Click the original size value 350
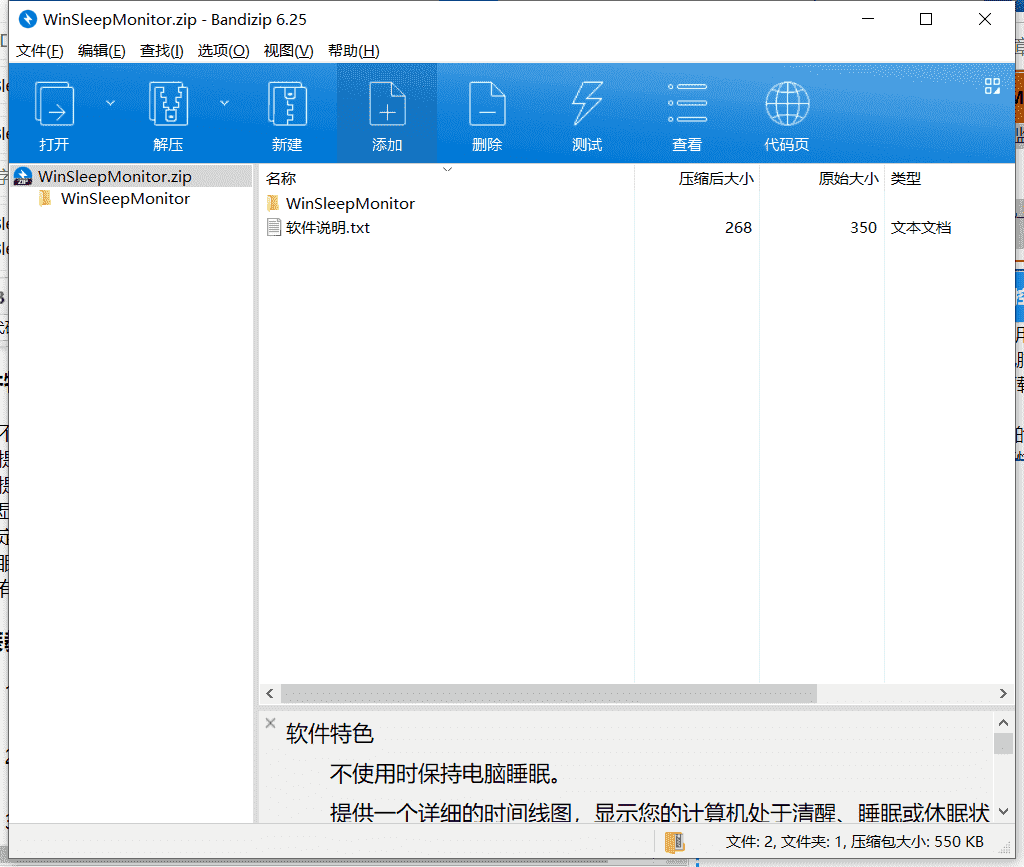This screenshot has width=1024, height=867. 863,228
